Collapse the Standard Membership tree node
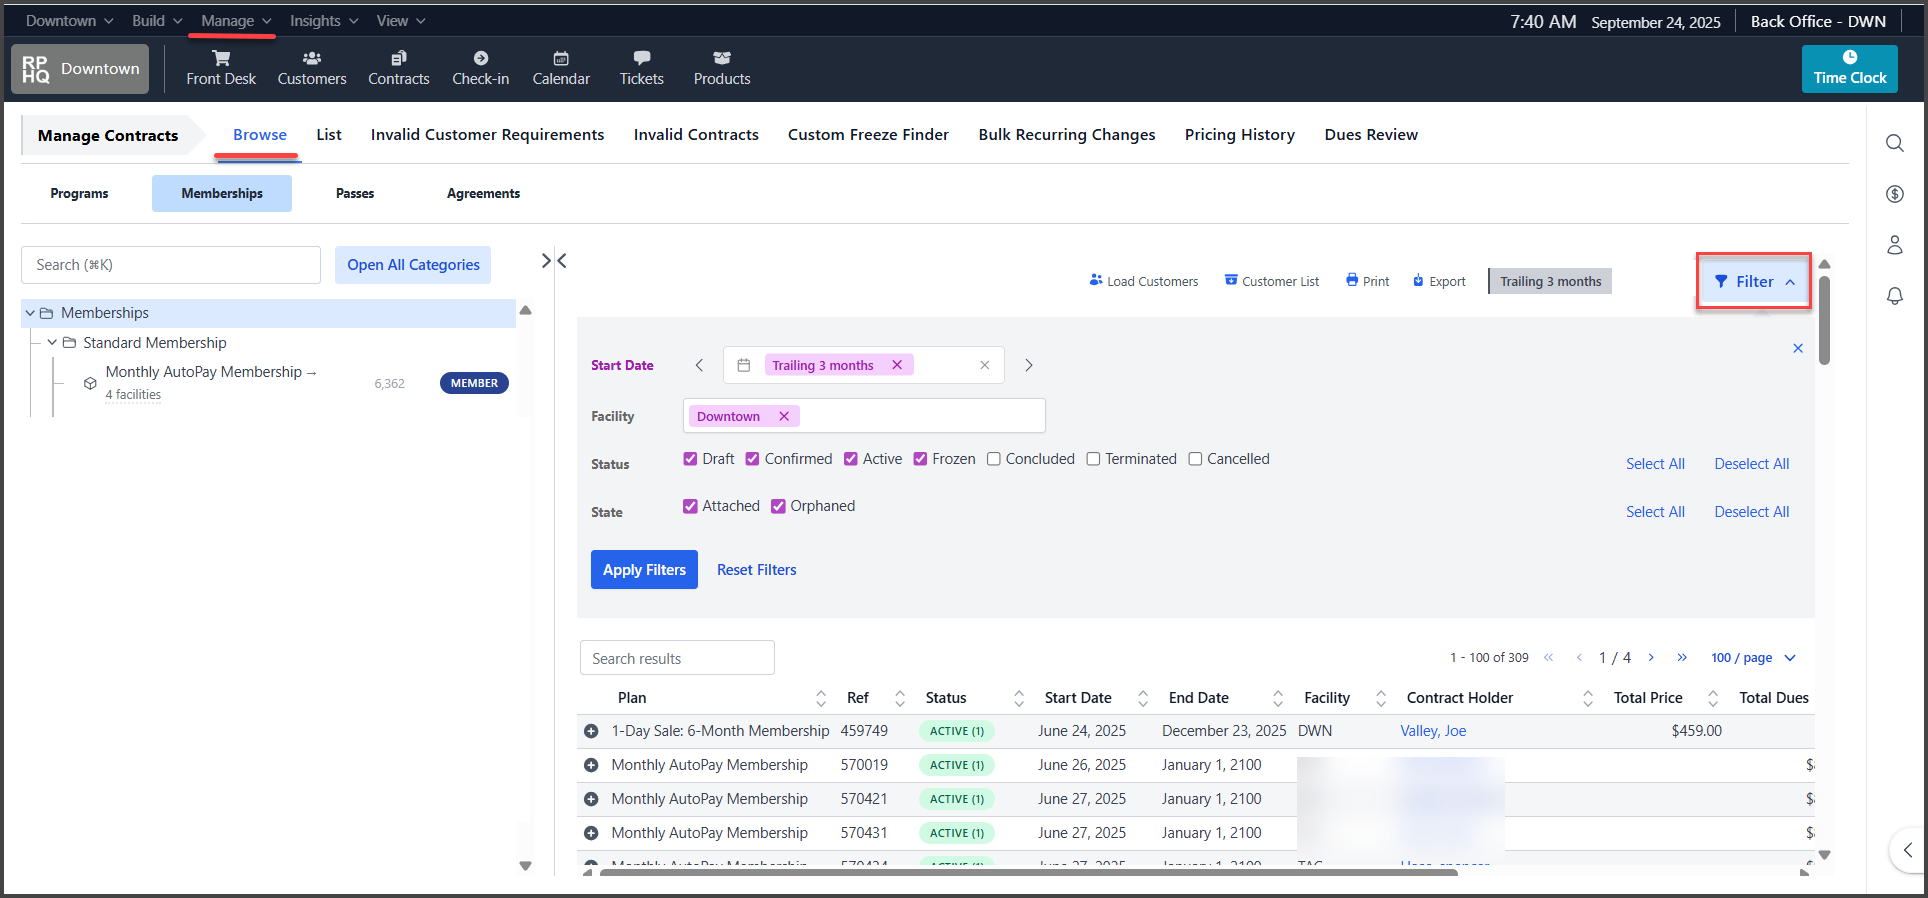 coord(52,343)
